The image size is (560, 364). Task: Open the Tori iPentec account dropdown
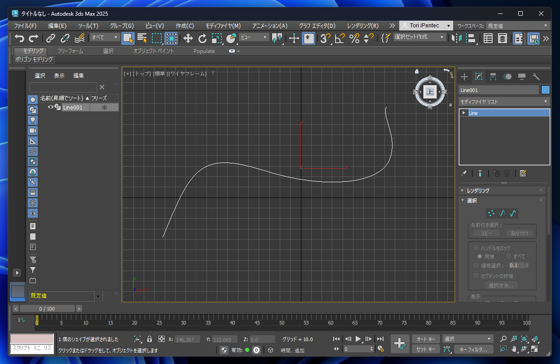426,25
